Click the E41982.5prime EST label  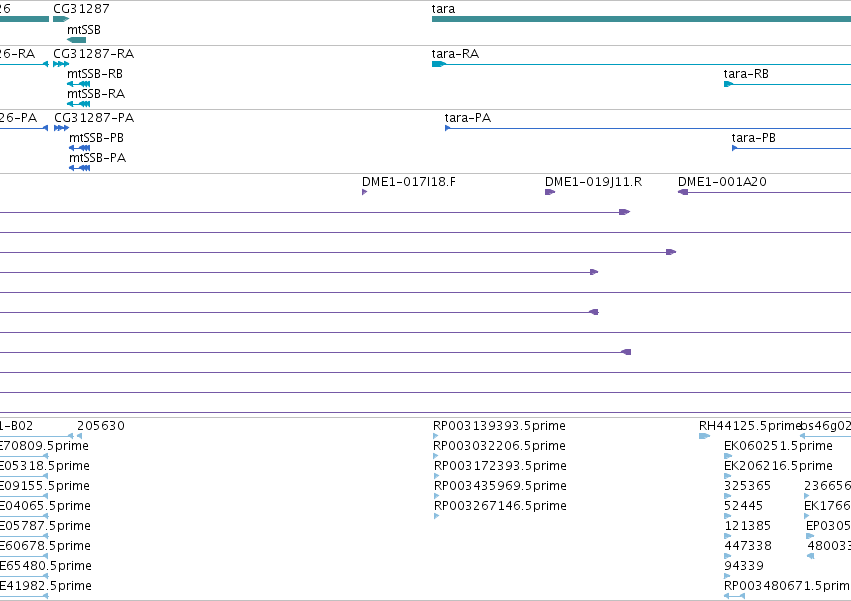pyautogui.click(x=46, y=586)
